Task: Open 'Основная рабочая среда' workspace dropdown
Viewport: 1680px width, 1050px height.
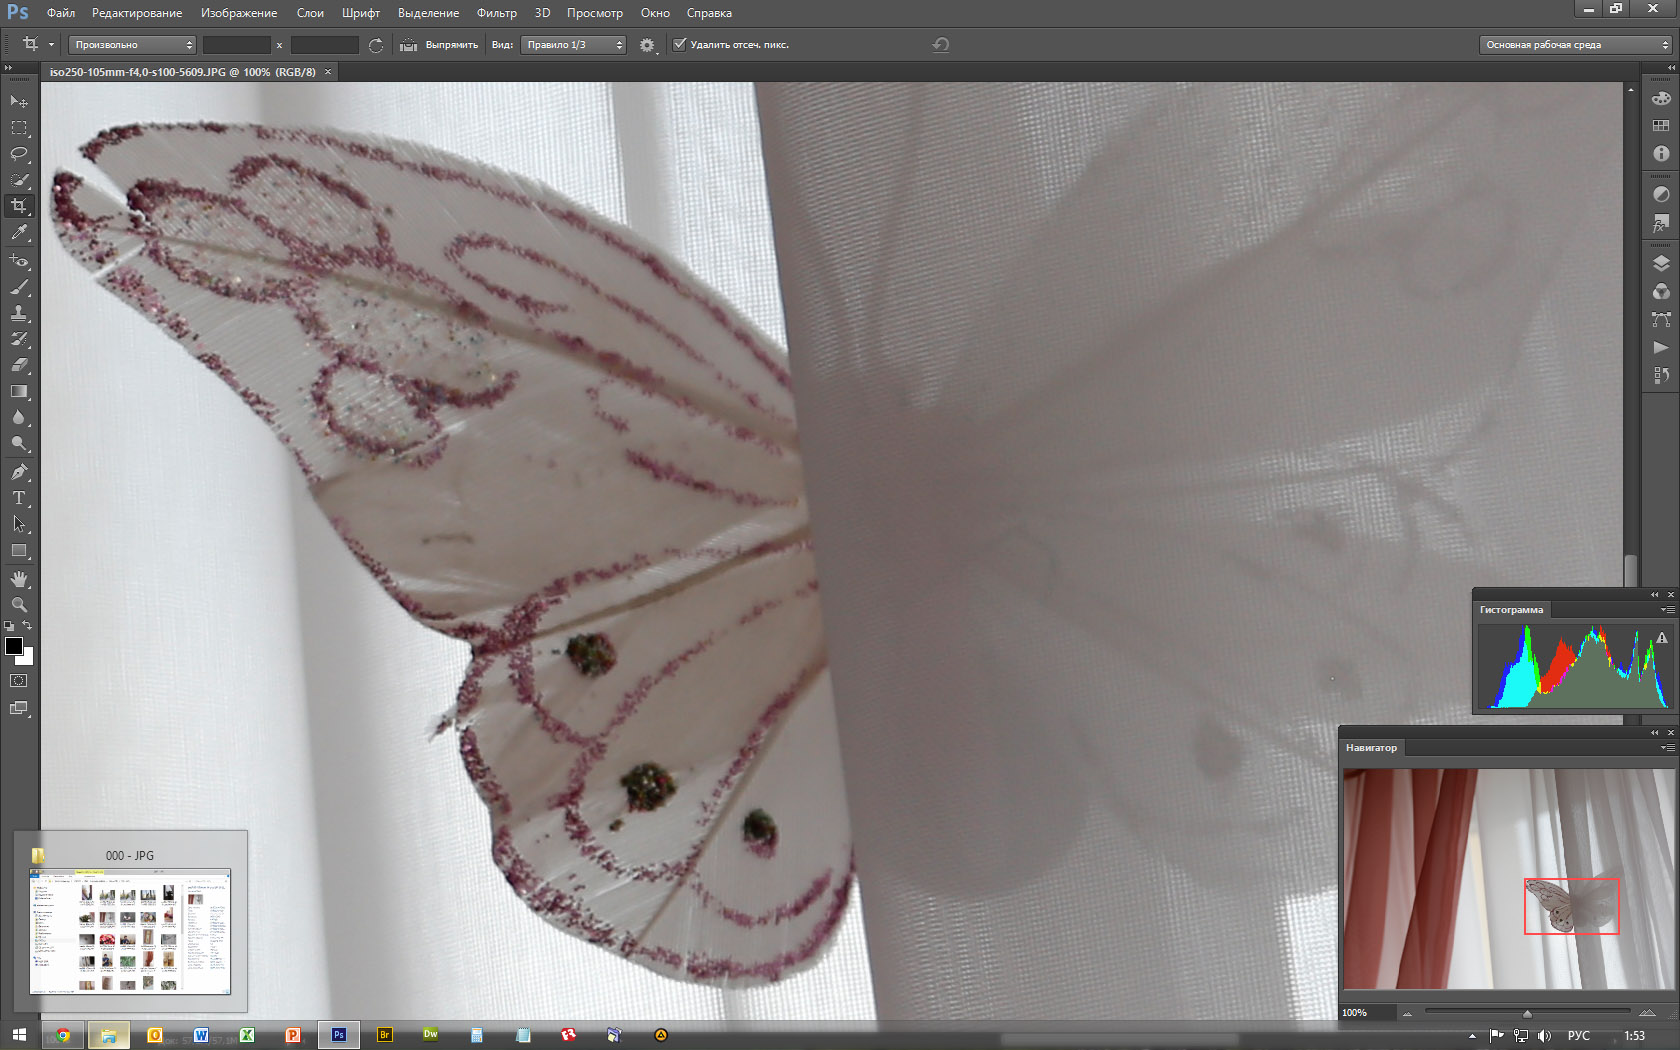Action: (x=1576, y=45)
